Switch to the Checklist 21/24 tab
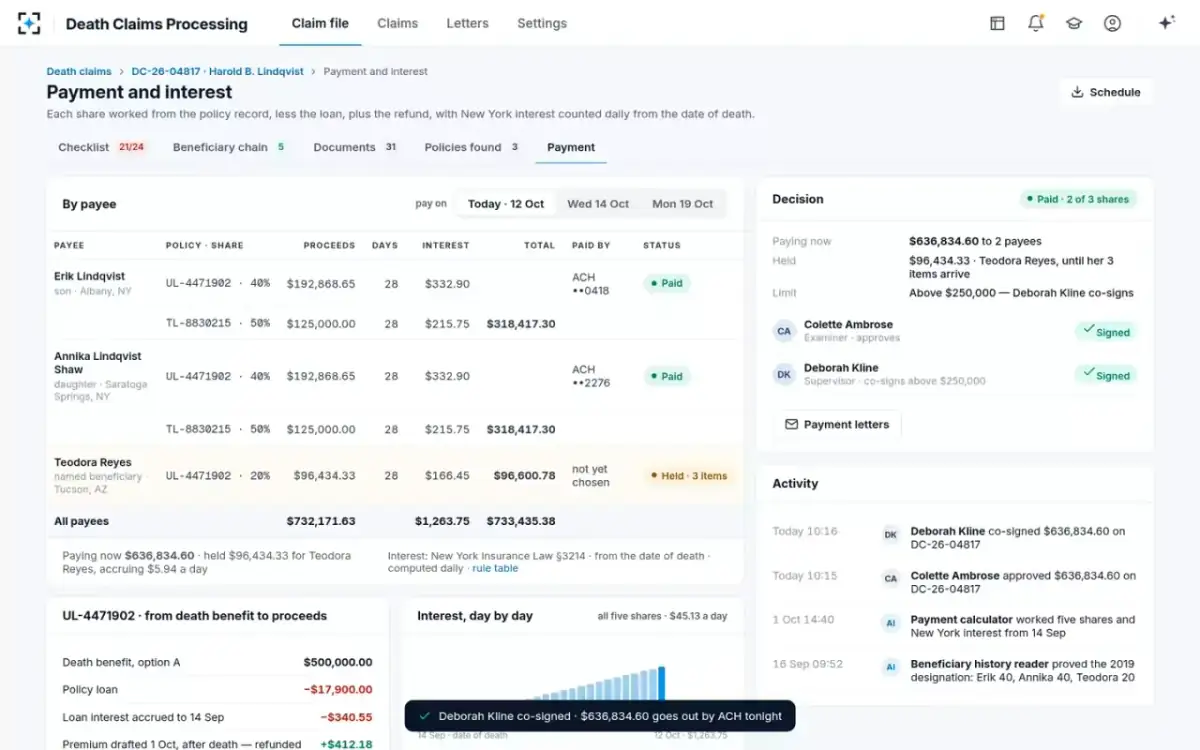1200x750 pixels. pos(102,147)
